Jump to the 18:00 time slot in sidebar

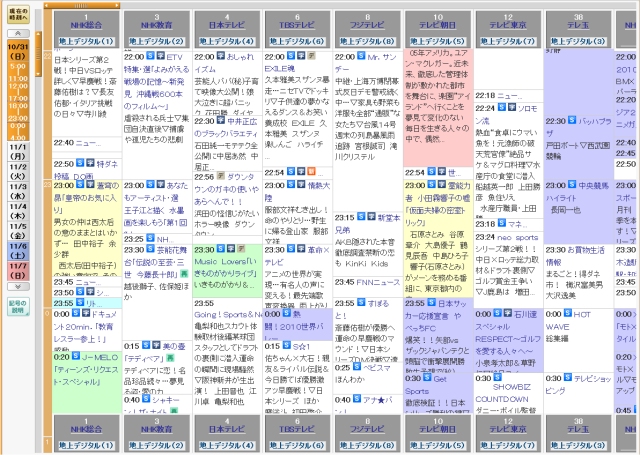click(x=18, y=106)
